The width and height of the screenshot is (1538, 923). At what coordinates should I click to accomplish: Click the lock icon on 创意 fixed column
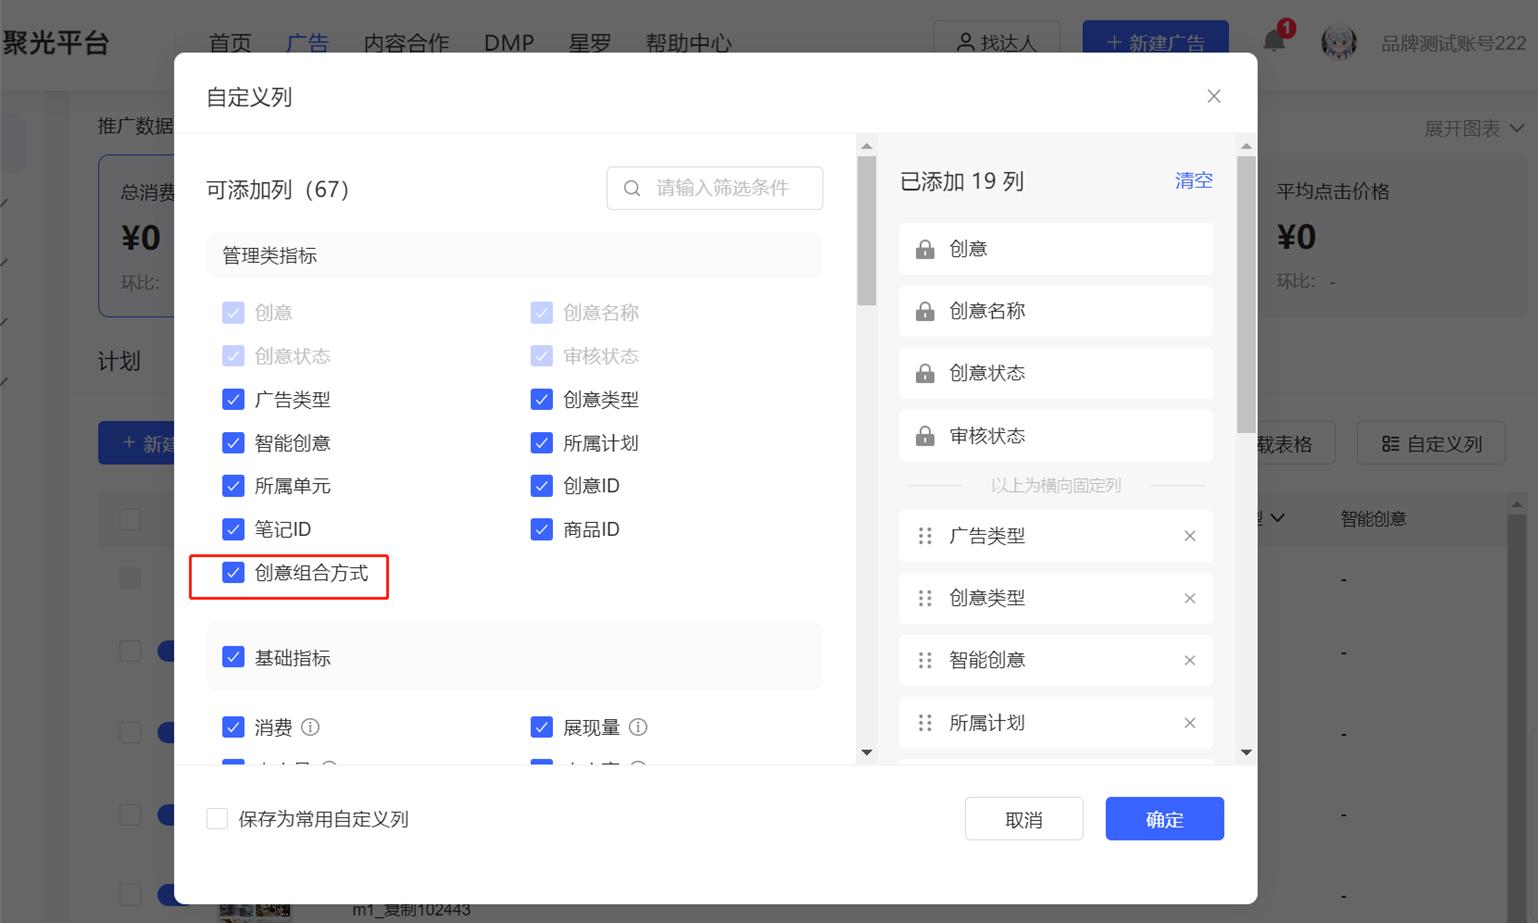click(924, 248)
